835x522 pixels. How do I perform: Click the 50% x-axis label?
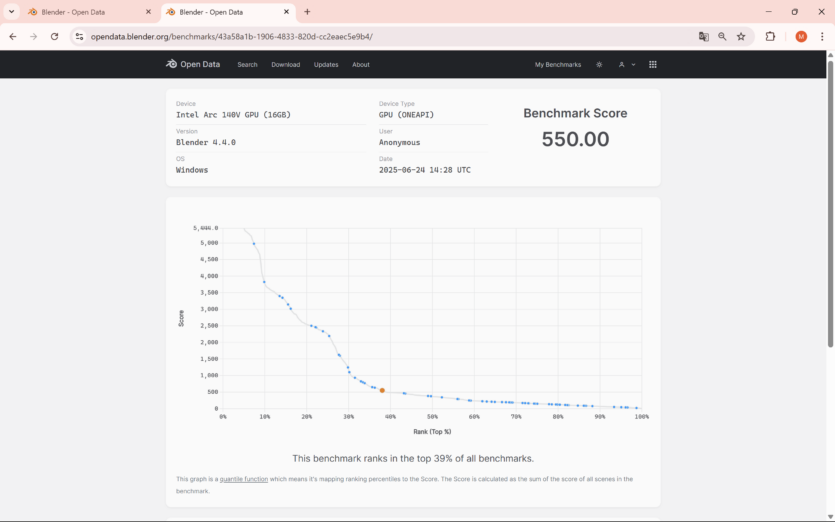click(x=432, y=417)
